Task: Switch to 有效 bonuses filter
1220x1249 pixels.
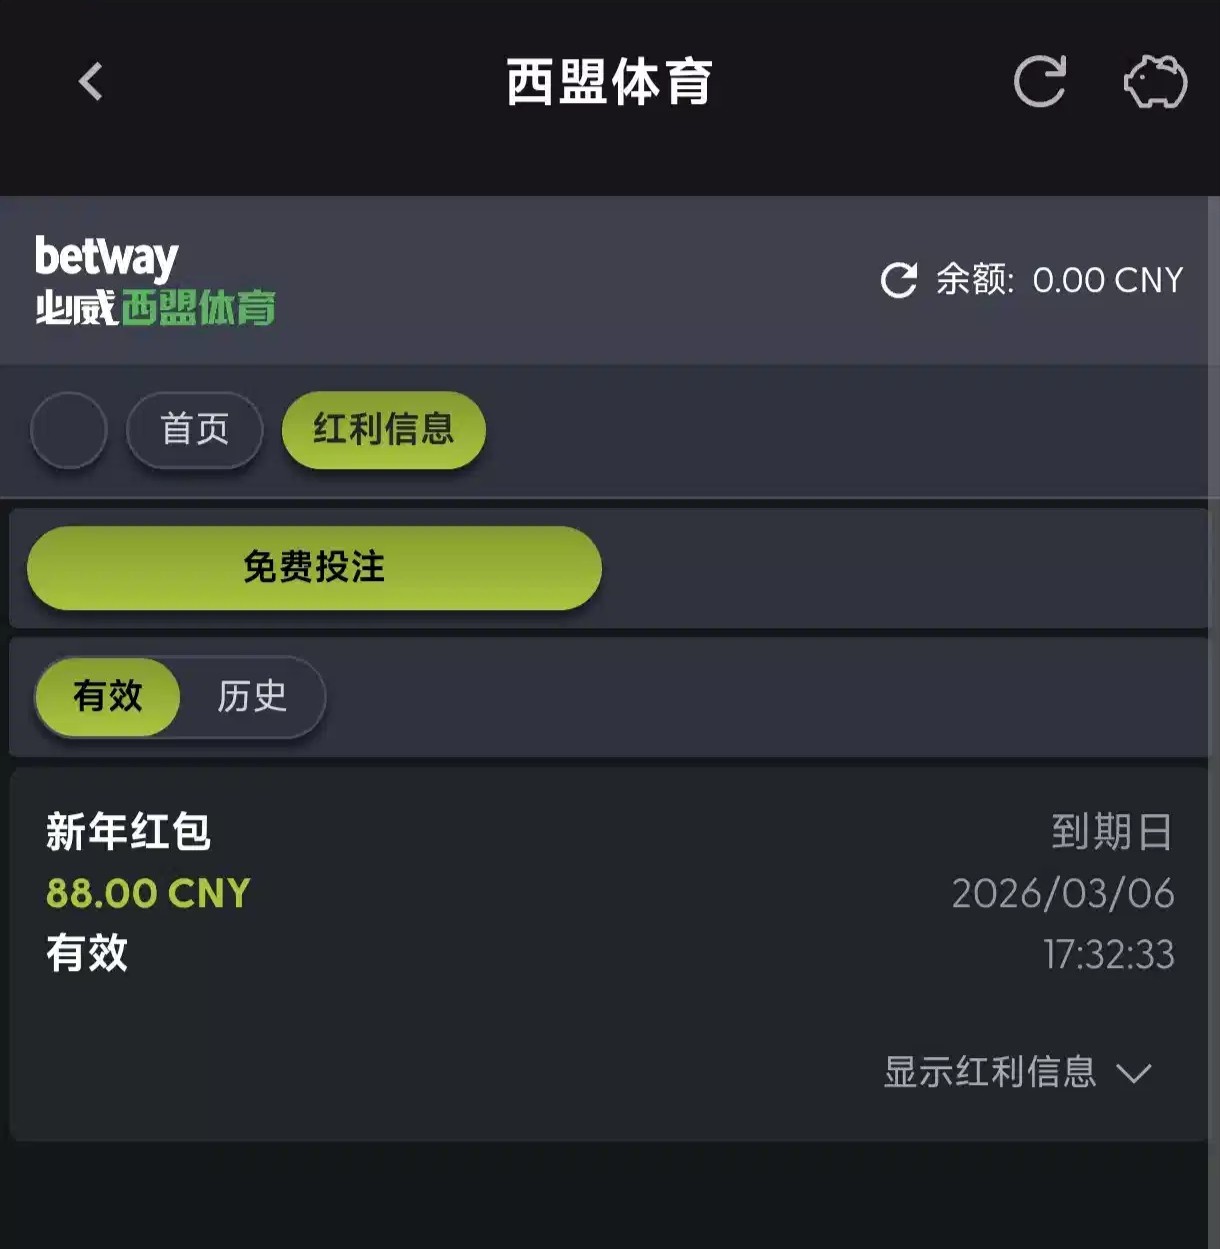Action: (x=108, y=696)
